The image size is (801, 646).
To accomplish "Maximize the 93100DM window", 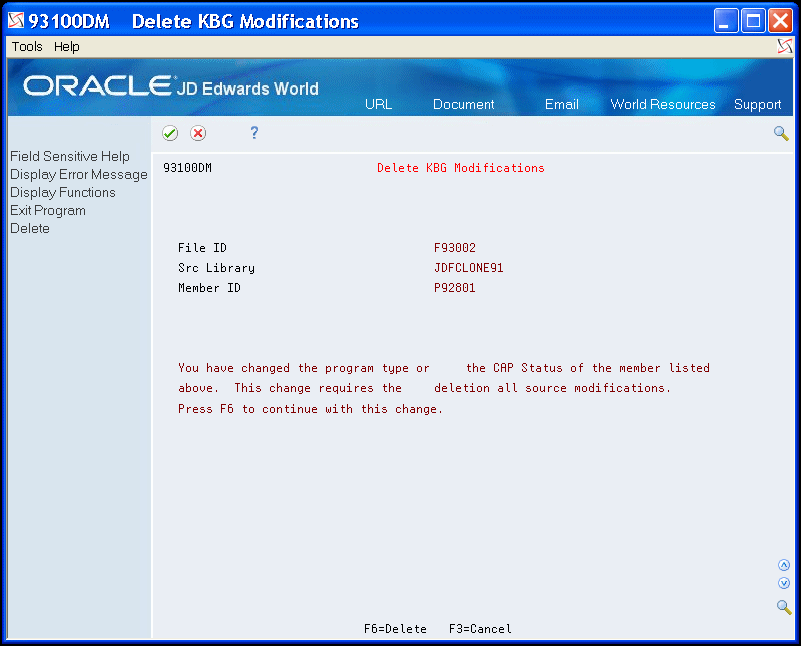I will tap(753, 21).
